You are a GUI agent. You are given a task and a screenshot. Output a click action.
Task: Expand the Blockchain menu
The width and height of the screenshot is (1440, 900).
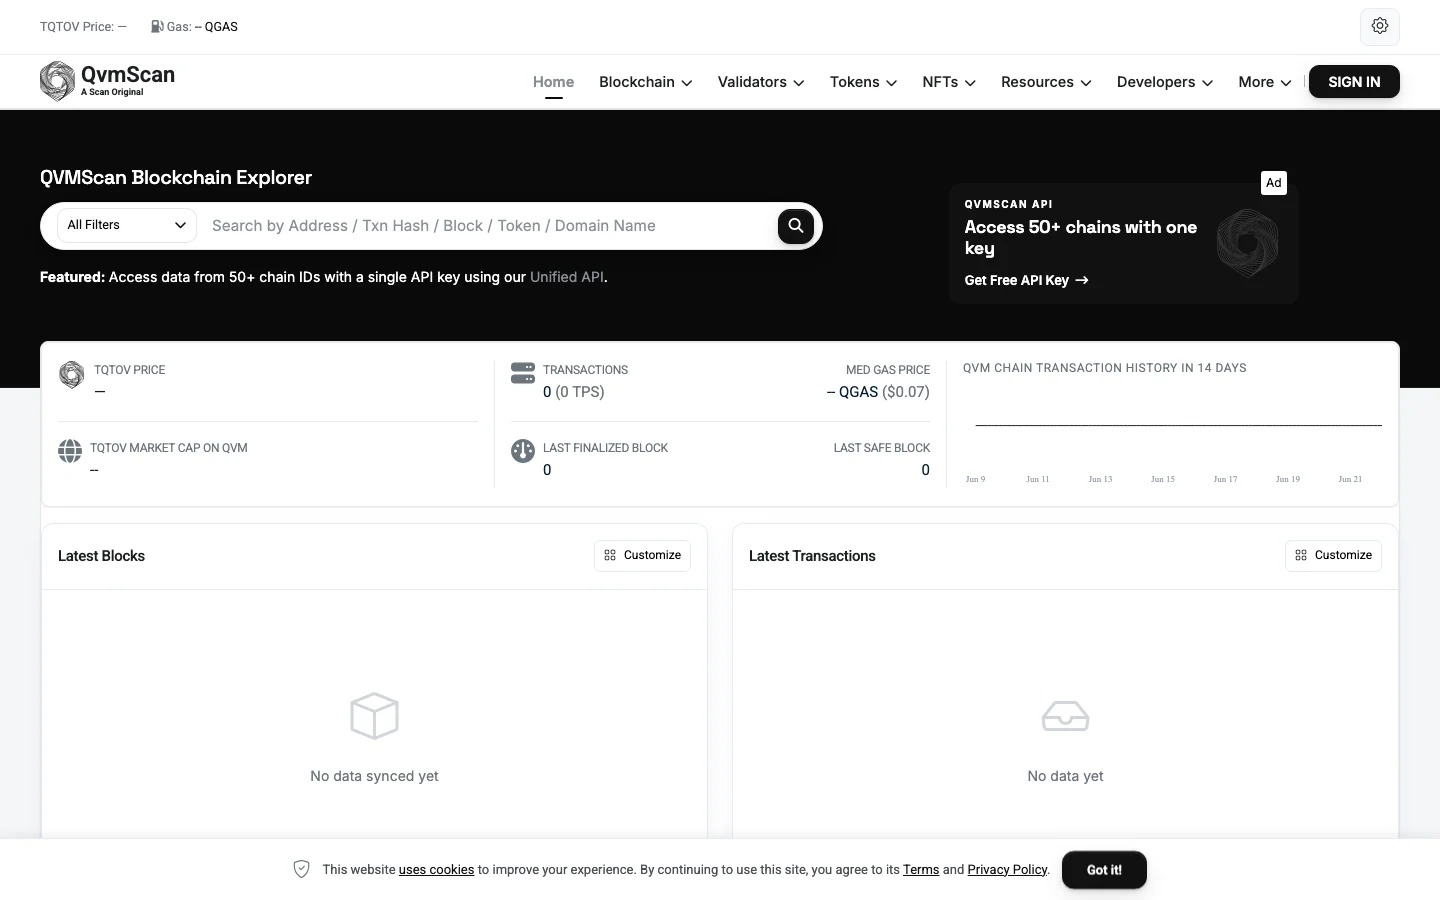(x=645, y=82)
